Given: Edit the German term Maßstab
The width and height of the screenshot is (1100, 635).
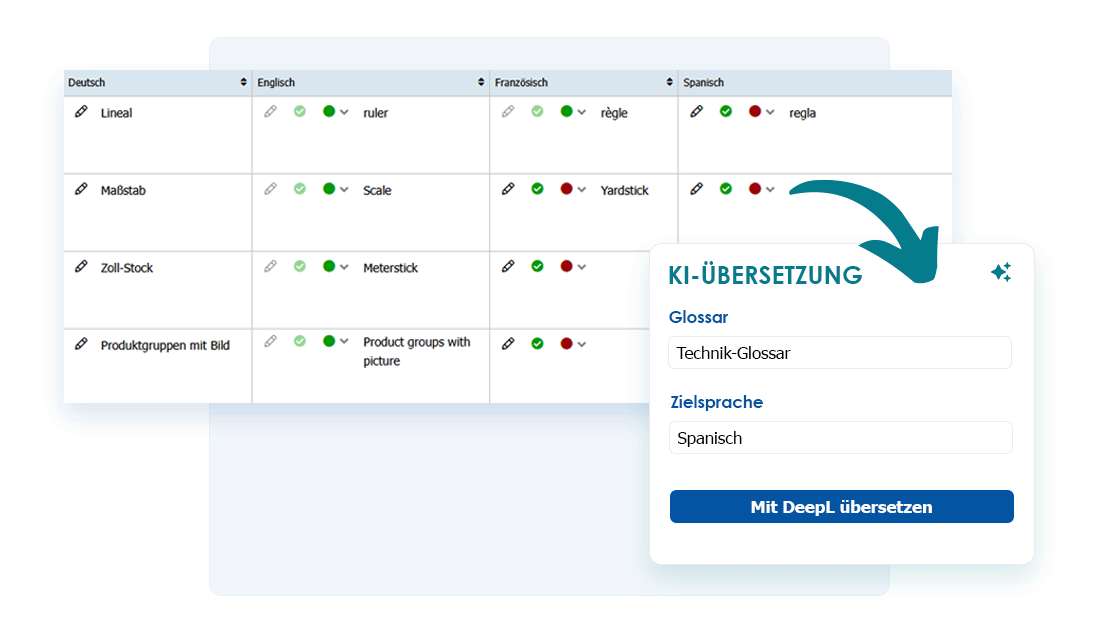Looking at the screenshot, I should pyautogui.click(x=81, y=189).
